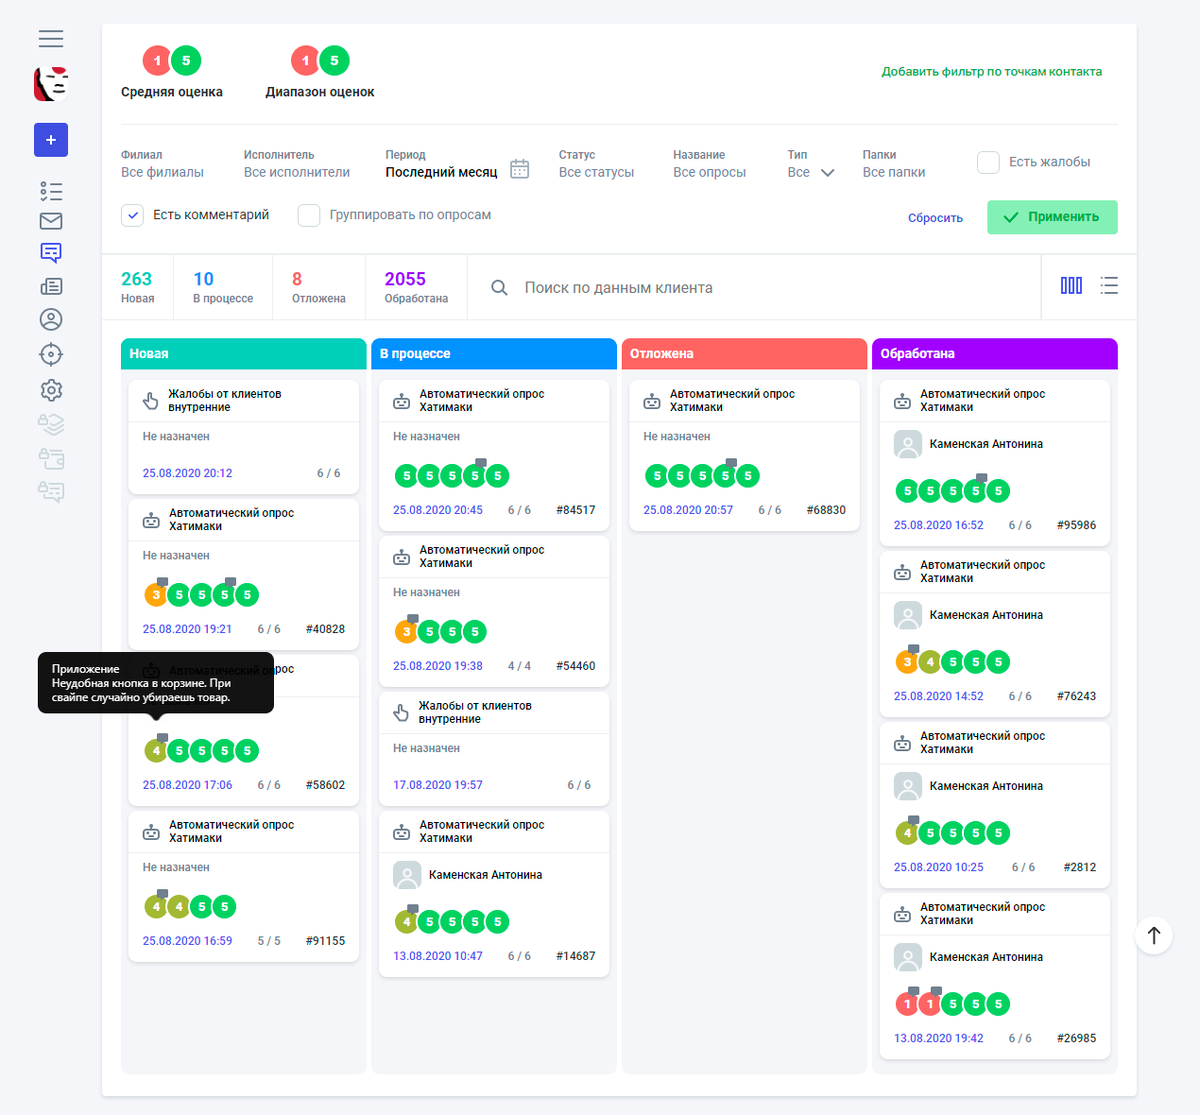This screenshot has height=1115, width=1200.
Task: Open the envelope mail icon in sidebar
Action: (51, 221)
